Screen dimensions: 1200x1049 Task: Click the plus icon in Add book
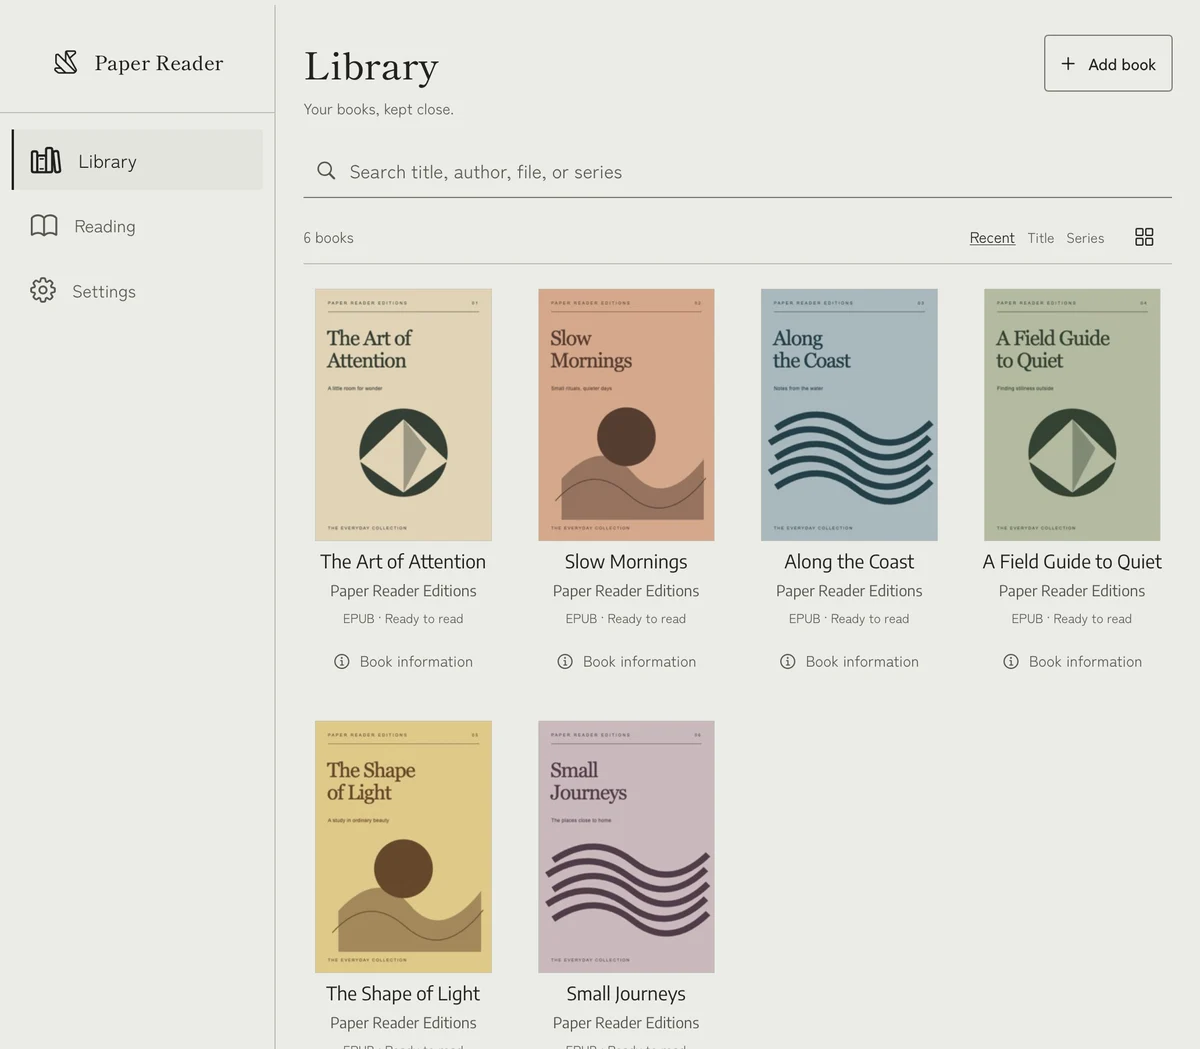tap(1068, 64)
